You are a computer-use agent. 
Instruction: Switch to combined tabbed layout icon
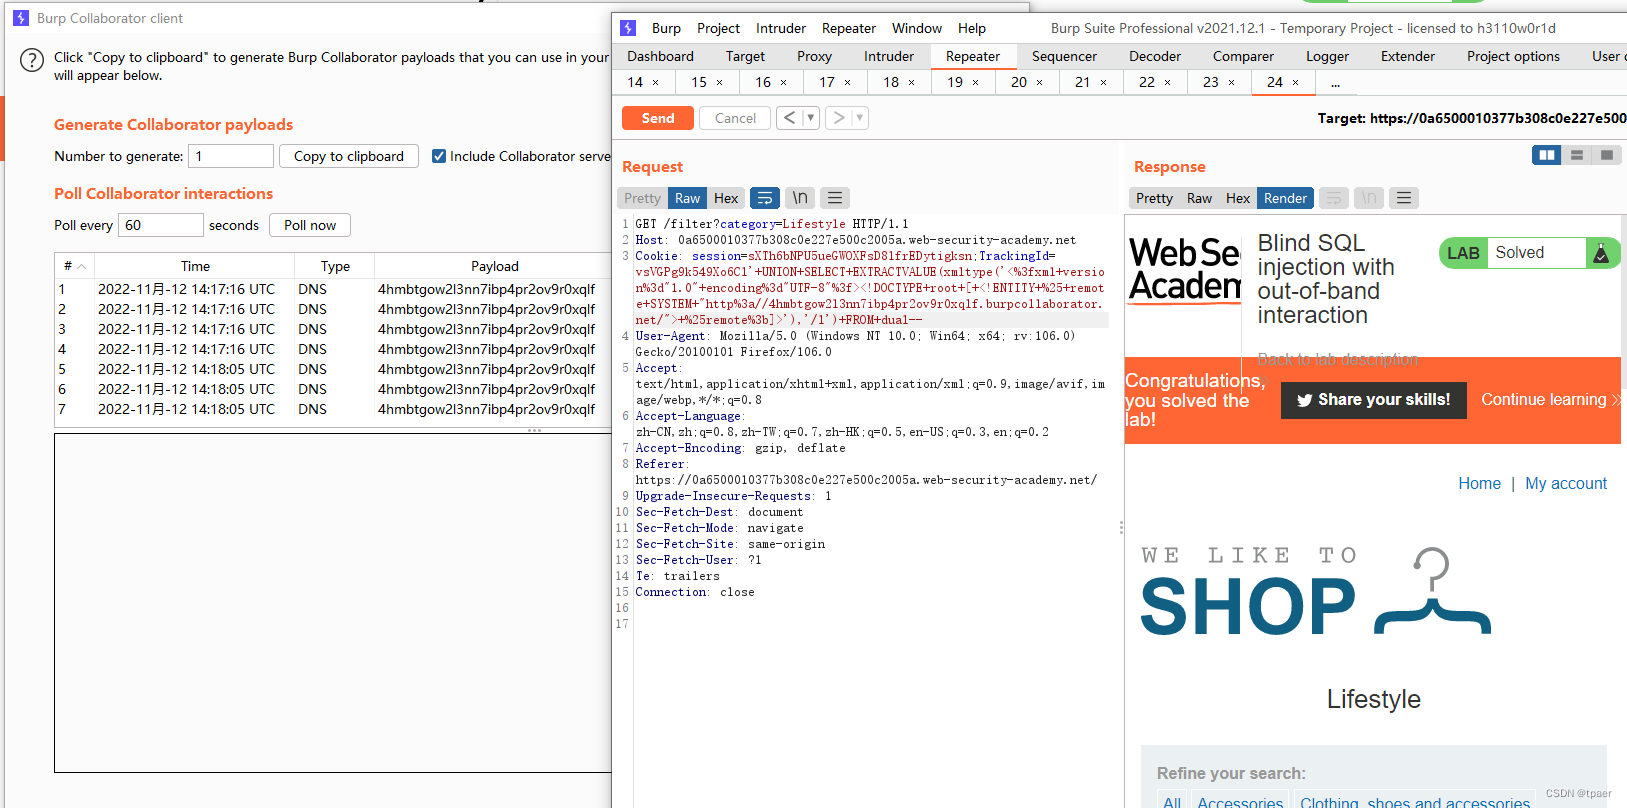tap(1606, 155)
